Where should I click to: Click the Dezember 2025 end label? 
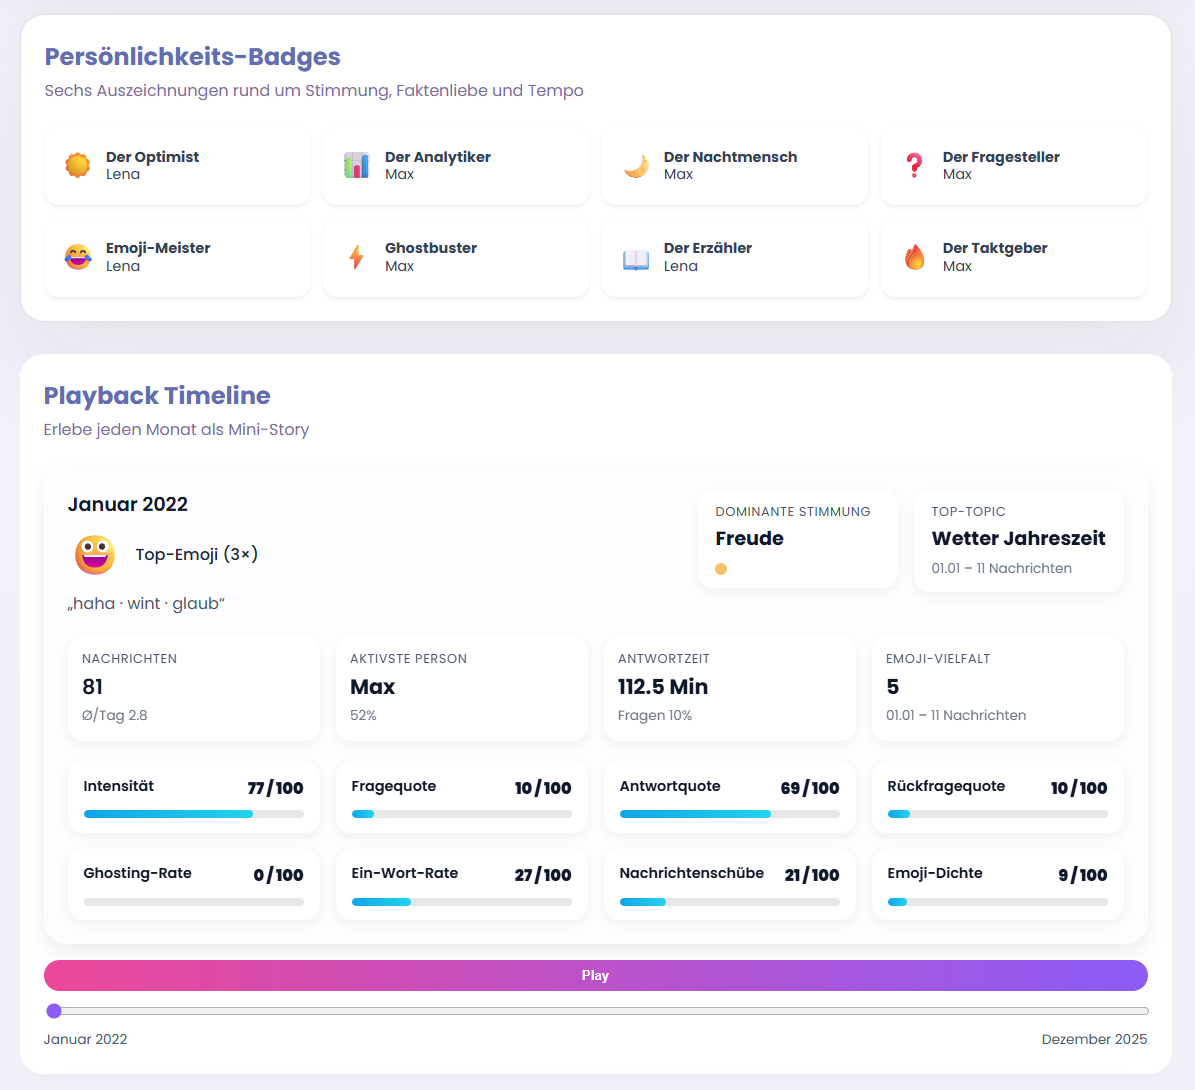pyautogui.click(x=1094, y=1039)
